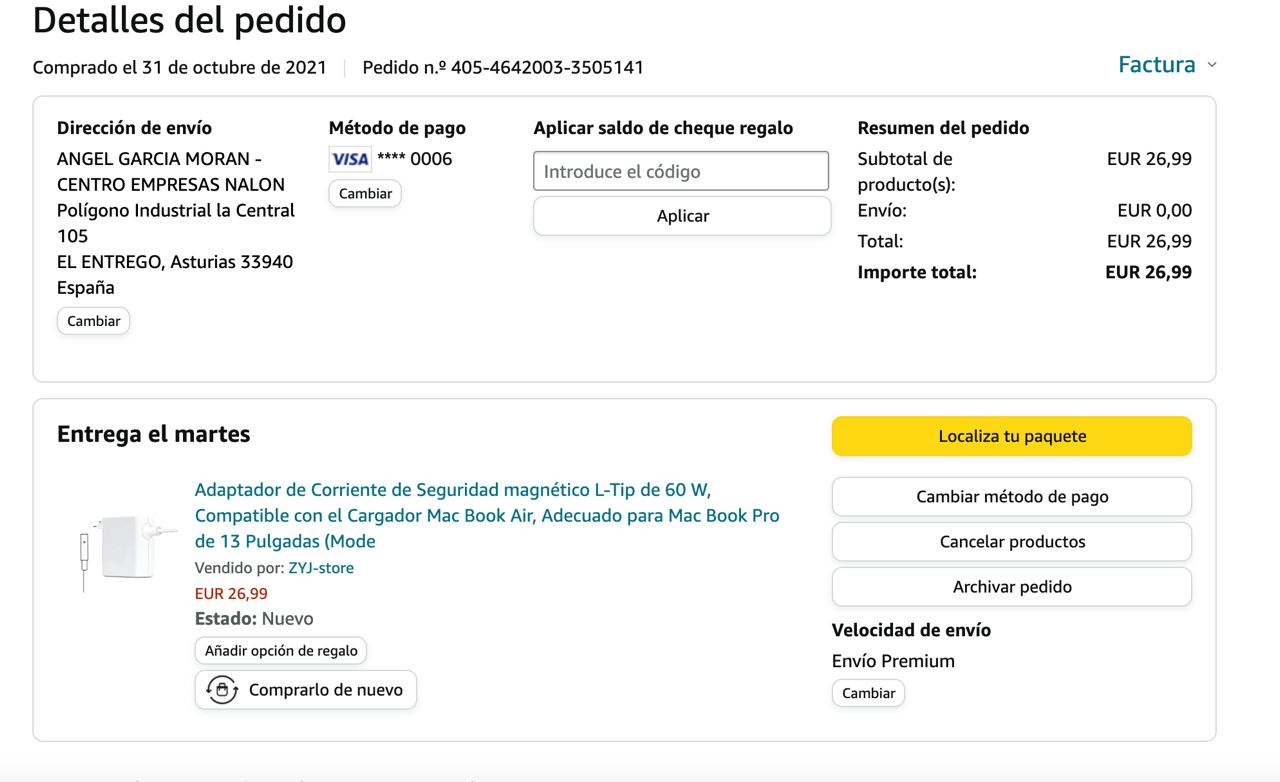Choose 'Cancelar productos'
1280x782 pixels.
tap(1011, 542)
